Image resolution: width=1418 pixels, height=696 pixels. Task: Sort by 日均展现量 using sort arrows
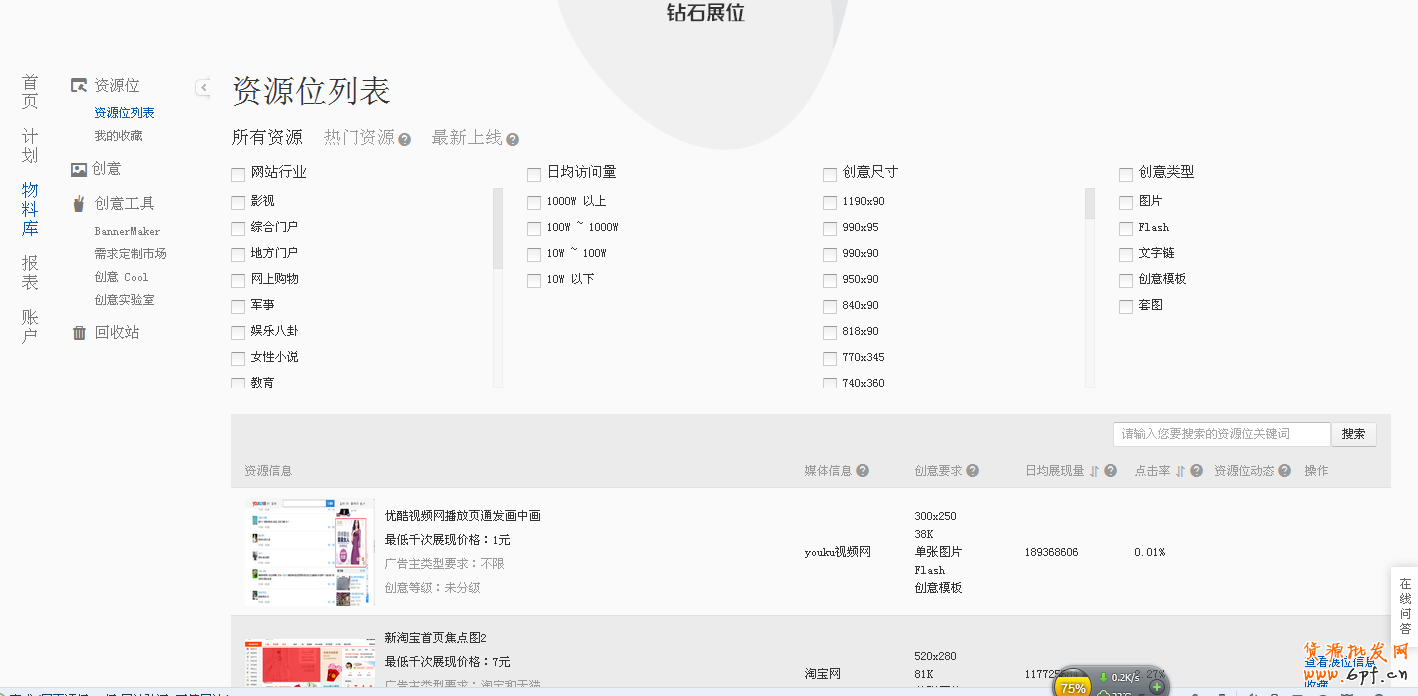(x=1094, y=471)
